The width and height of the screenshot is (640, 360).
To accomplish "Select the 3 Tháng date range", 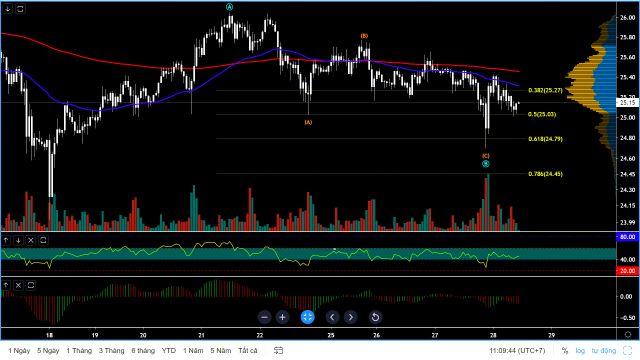I will click(111, 350).
